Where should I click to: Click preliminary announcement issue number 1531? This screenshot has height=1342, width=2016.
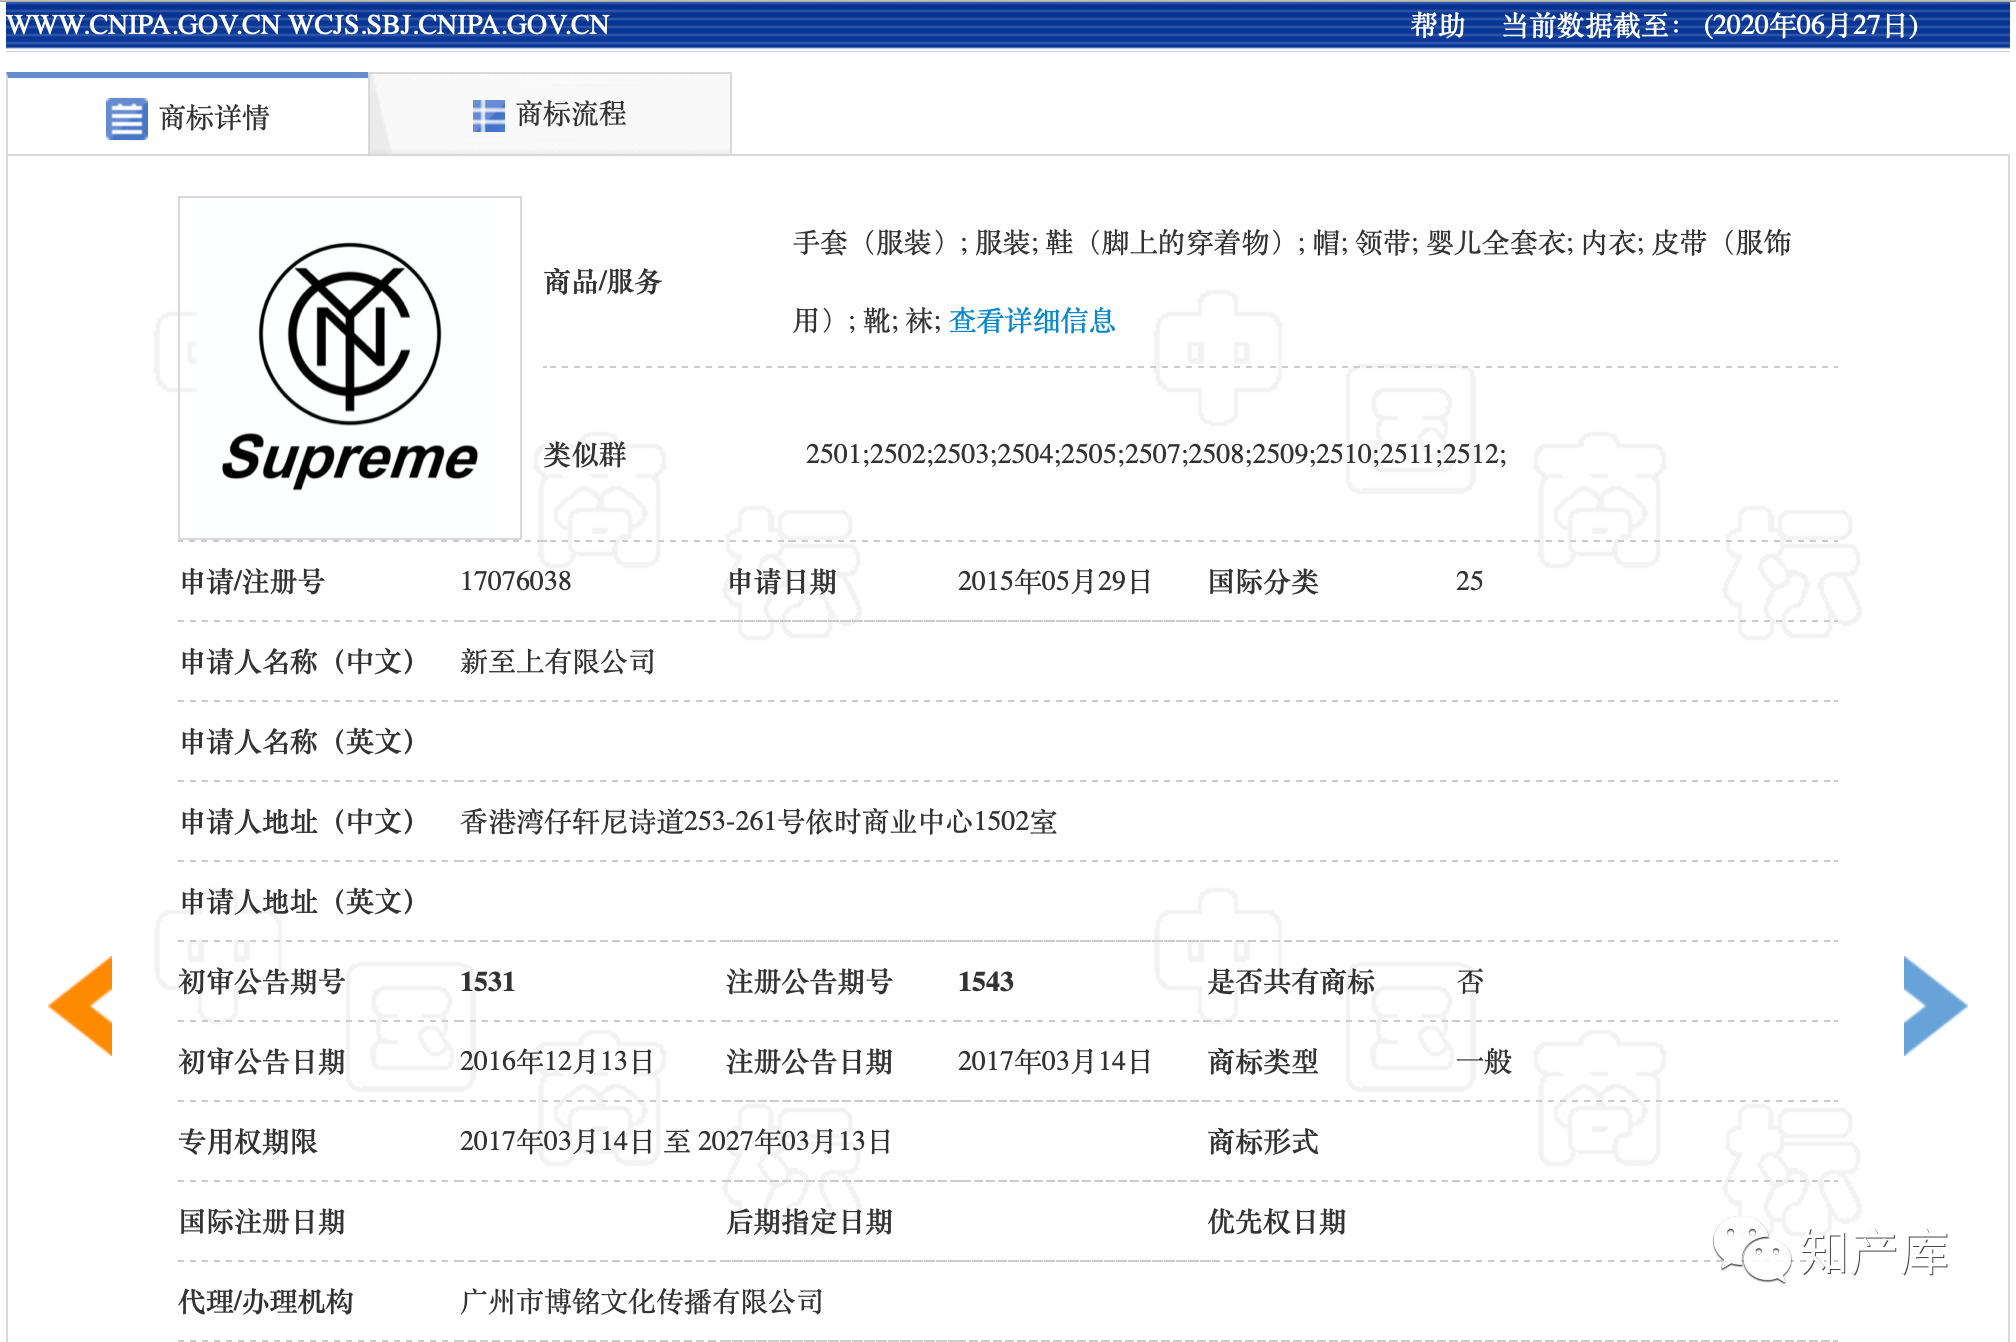pos(487,981)
